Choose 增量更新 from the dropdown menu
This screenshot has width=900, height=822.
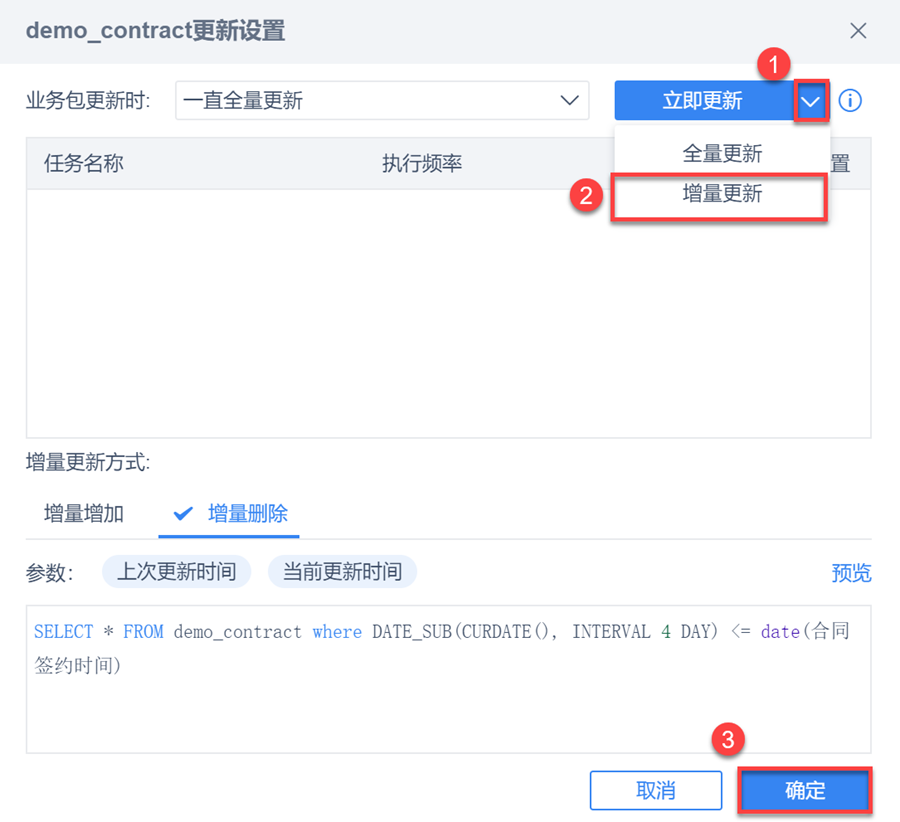(721, 194)
